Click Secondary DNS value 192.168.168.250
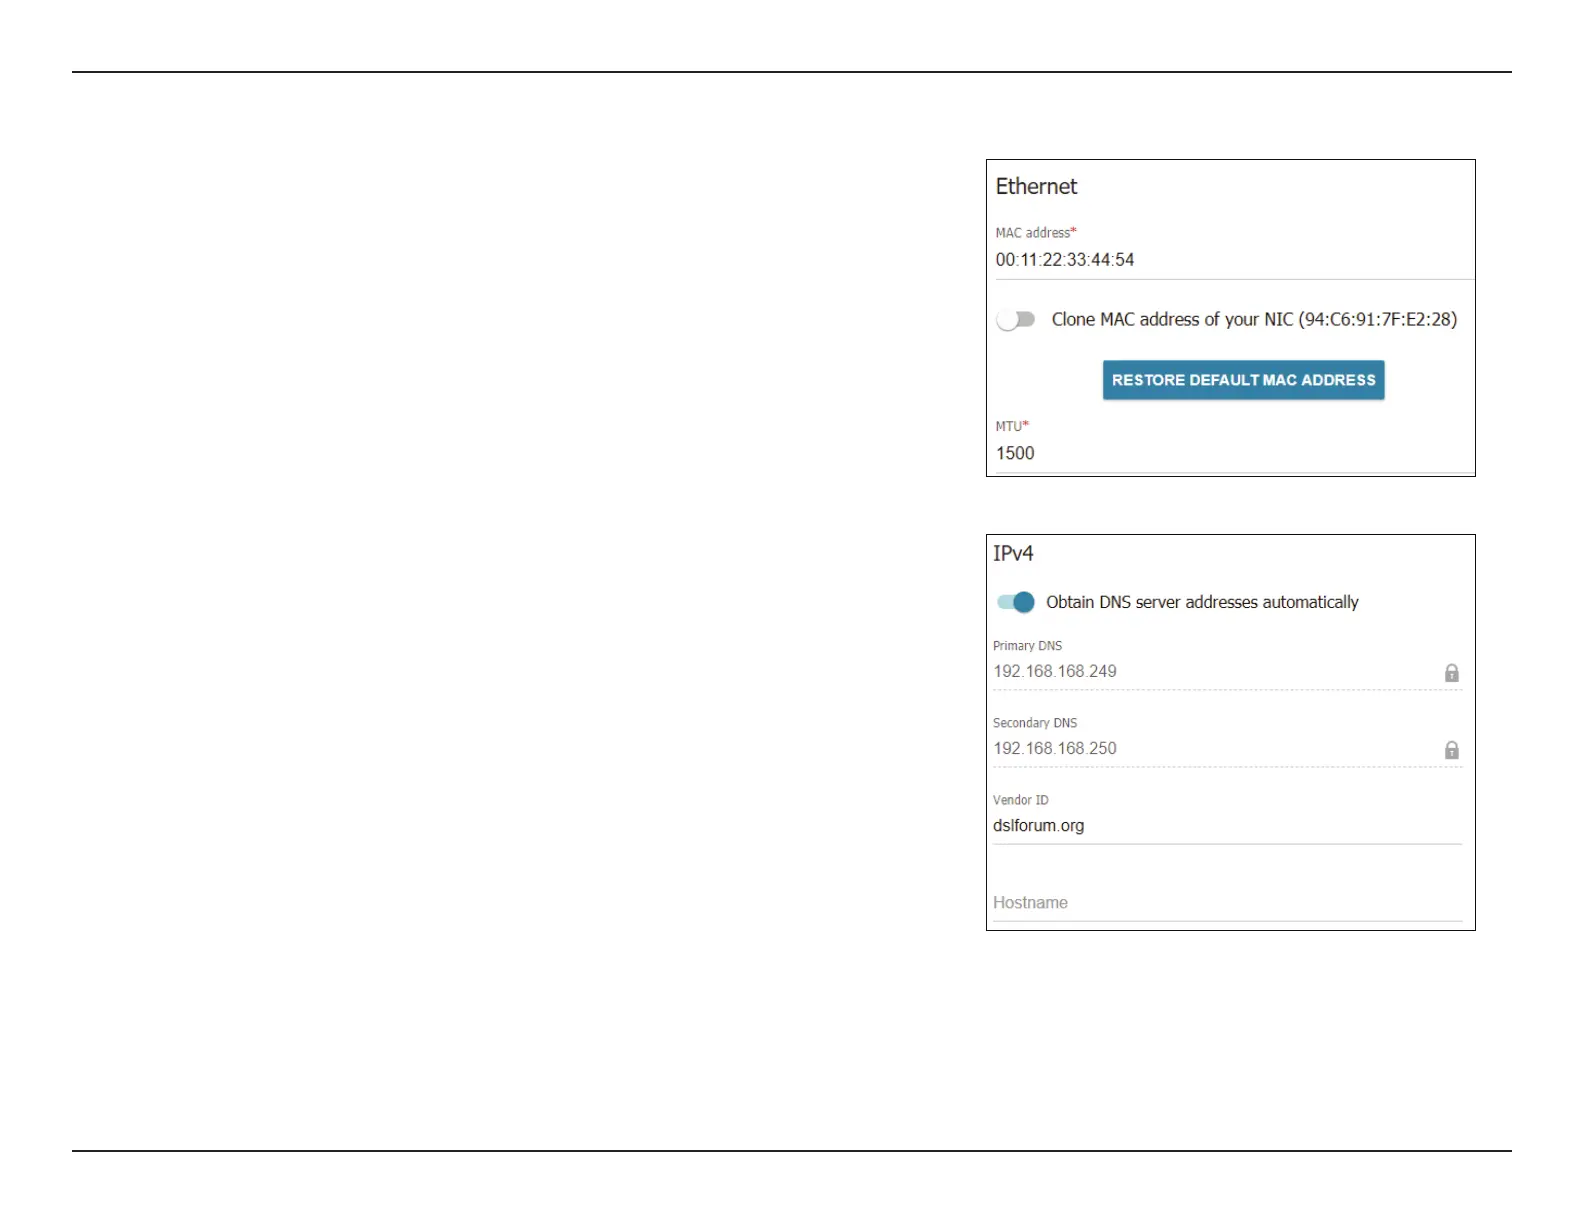The image size is (1584, 1224). 1055,749
